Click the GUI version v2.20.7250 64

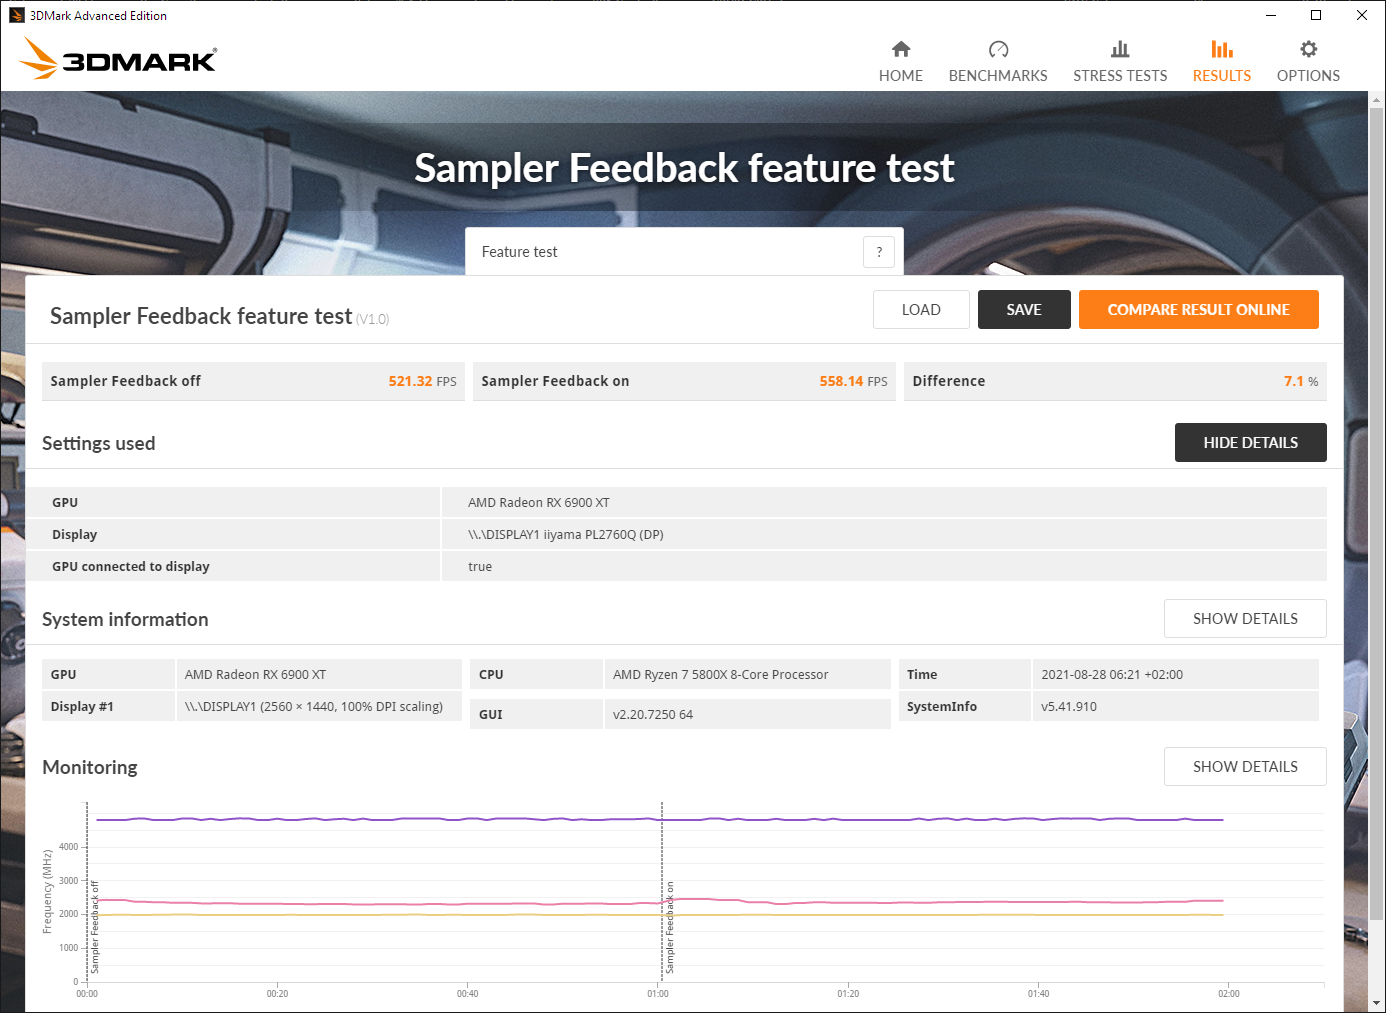click(x=653, y=715)
